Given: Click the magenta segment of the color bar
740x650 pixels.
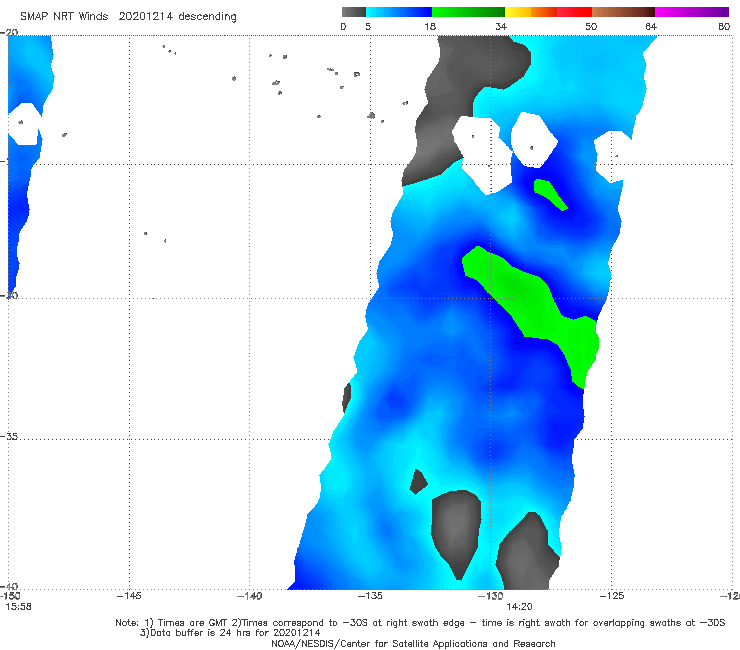Looking at the screenshot, I should click(x=692, y=12).
